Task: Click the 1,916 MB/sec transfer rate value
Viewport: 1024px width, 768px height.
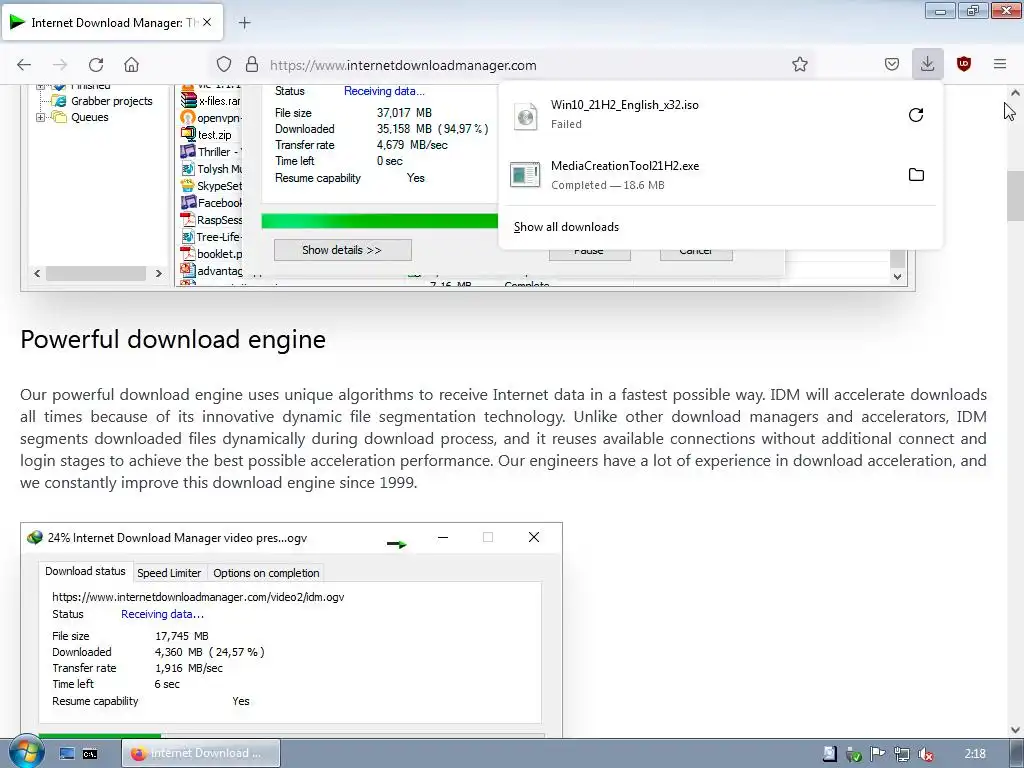Action: tap(189, 668)
